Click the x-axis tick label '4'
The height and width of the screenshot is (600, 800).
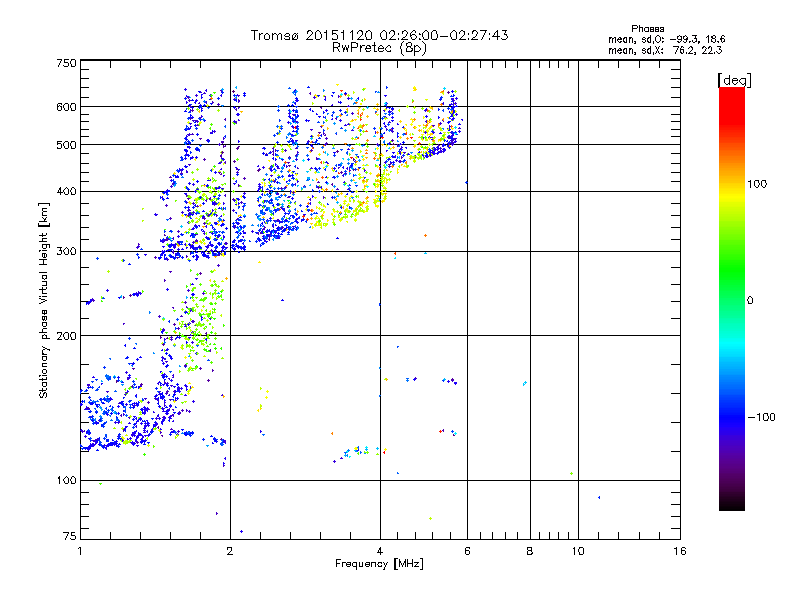380,551
